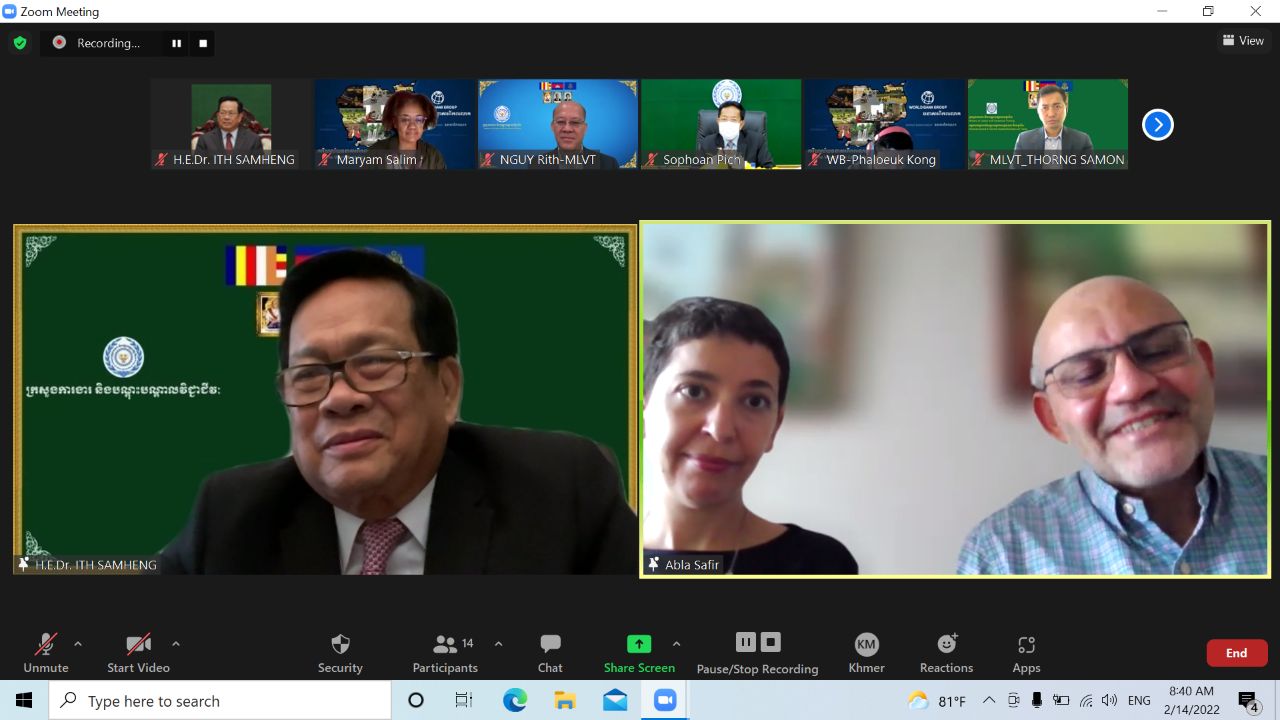This screenshot has width=1280, height=720.
Task: Open the Security shield options
Action: pos(340,653)
